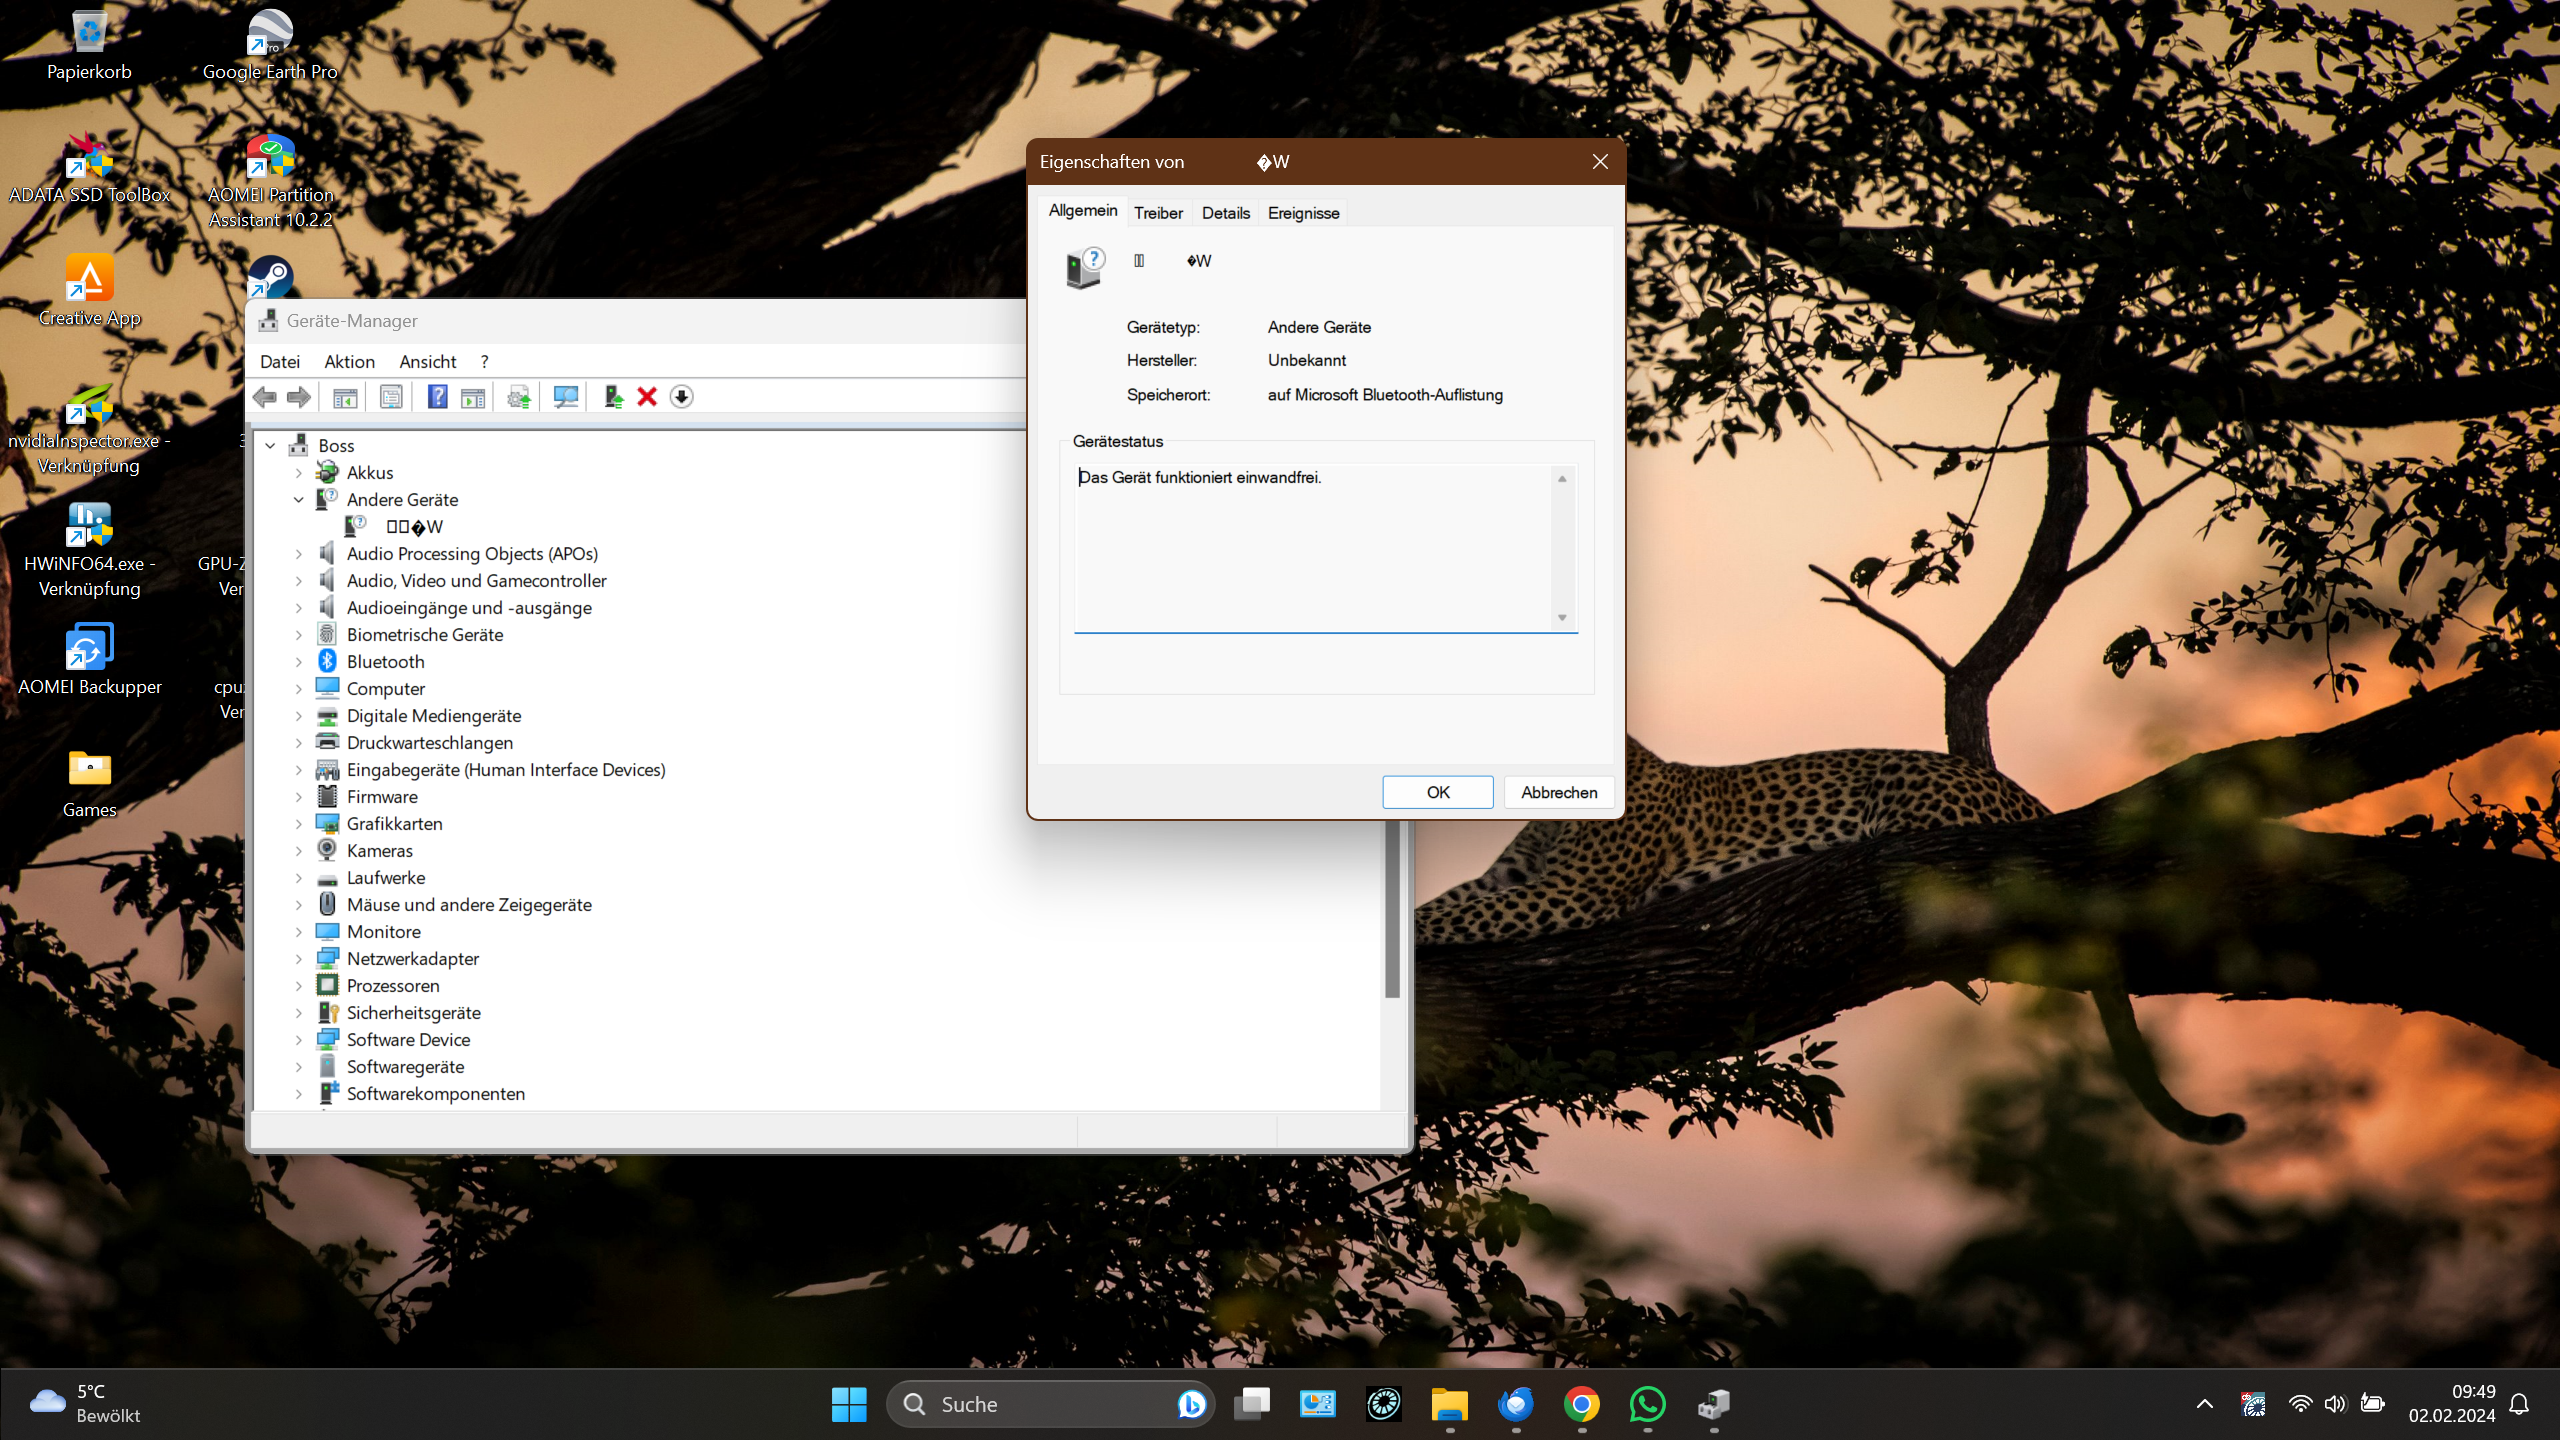
Task: Click the OK button in the properties dialog
Action: click(1437, 791)
